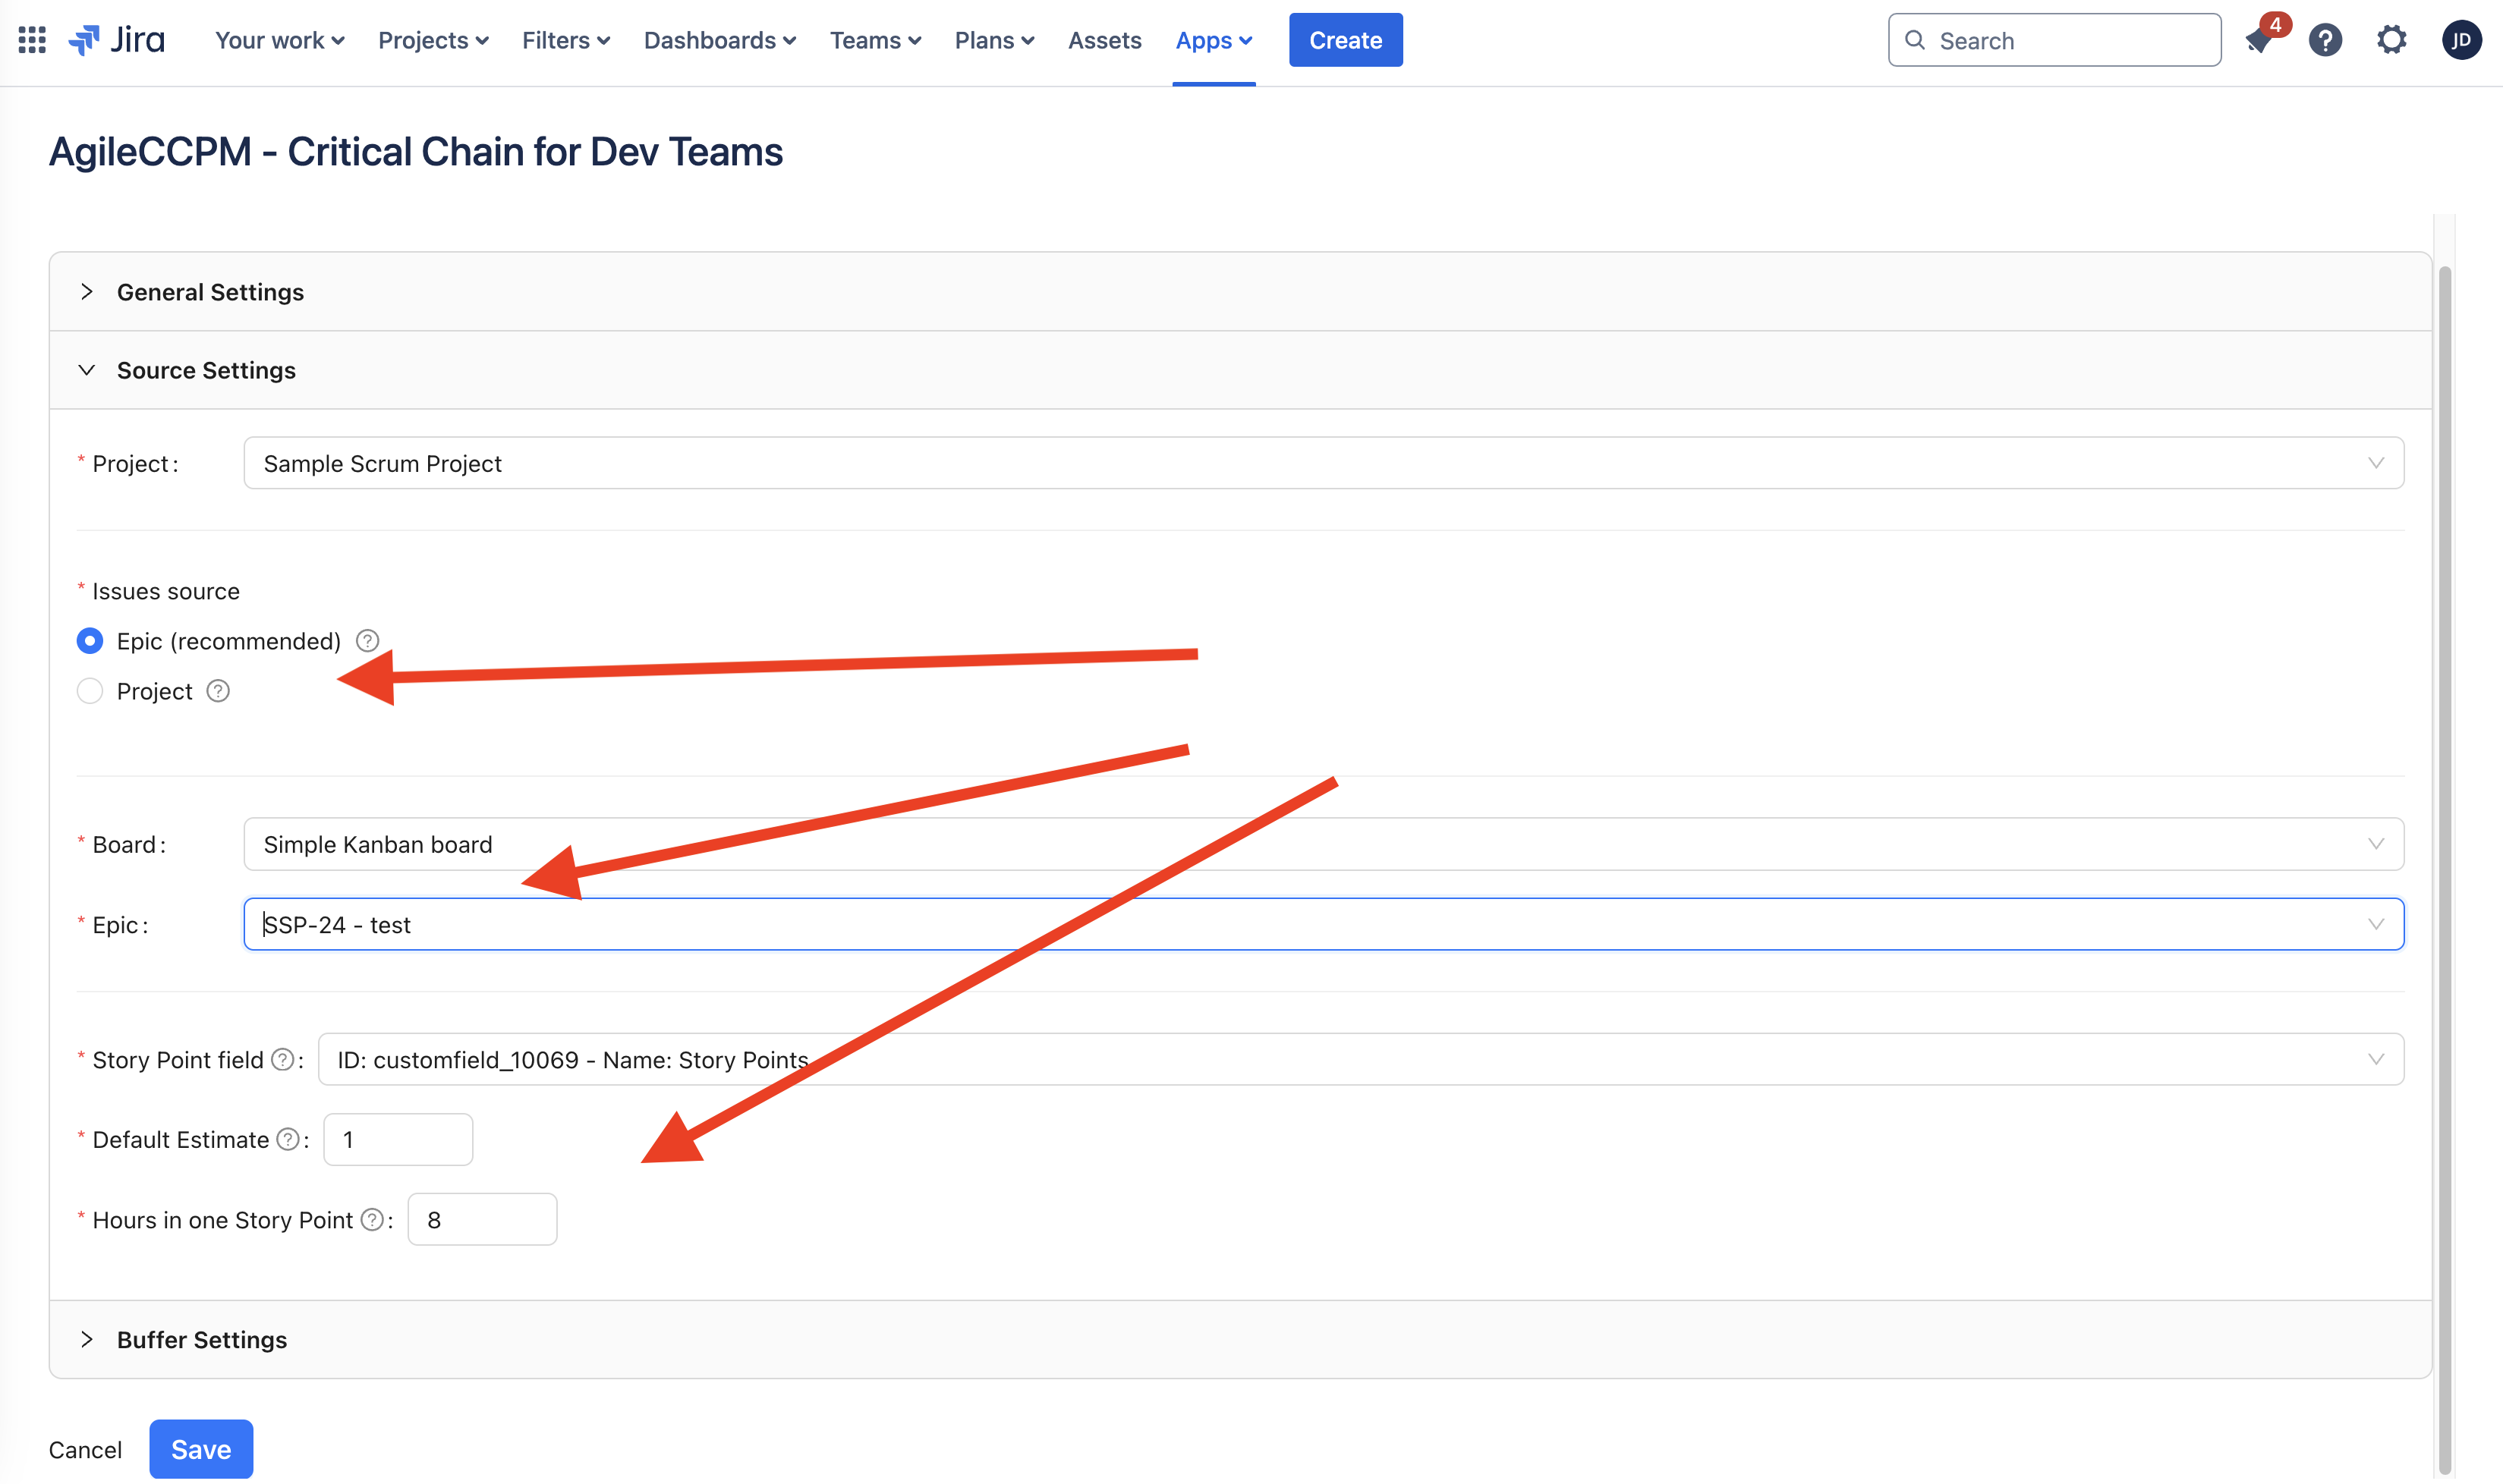
Task: Open the Board dropdown
Action: point(1323,844)
